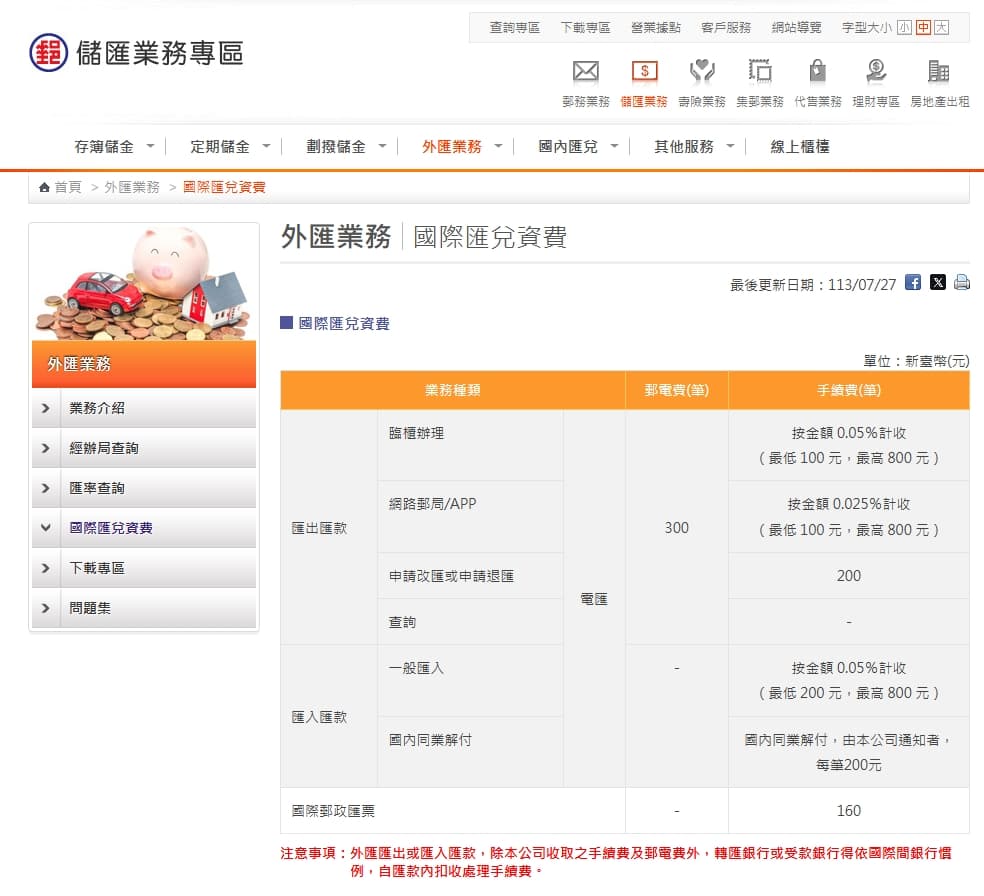Click the 160 handling fee cell
Image resolution: width=984 pixels, height=896 pixels.
click(848, 811)
